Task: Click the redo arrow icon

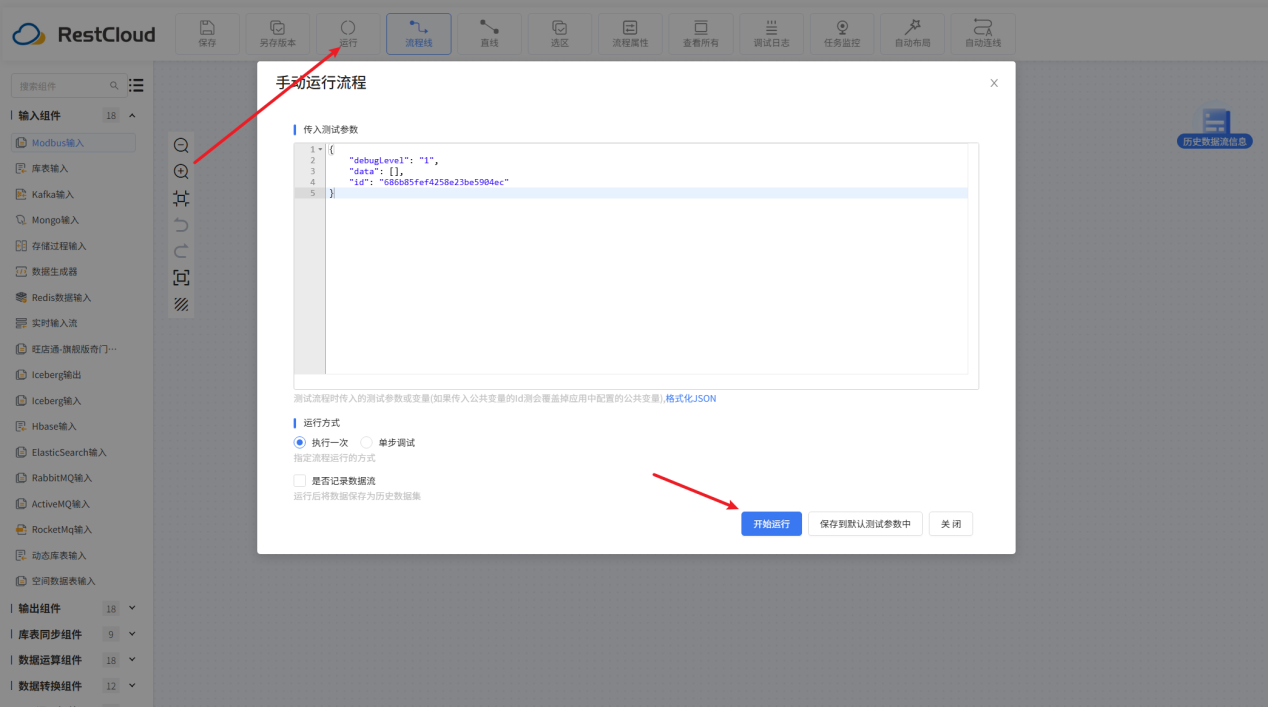Action: pyautogui.click(x=181, y=251)
